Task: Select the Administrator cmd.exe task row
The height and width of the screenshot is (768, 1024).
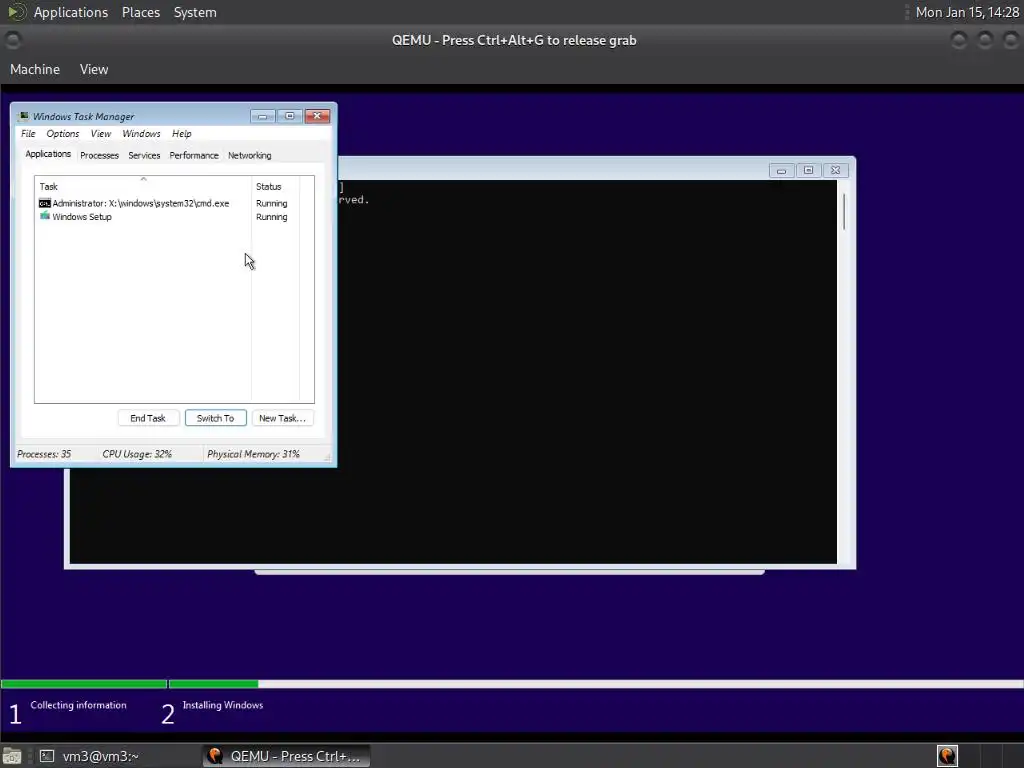Action: 167,203
